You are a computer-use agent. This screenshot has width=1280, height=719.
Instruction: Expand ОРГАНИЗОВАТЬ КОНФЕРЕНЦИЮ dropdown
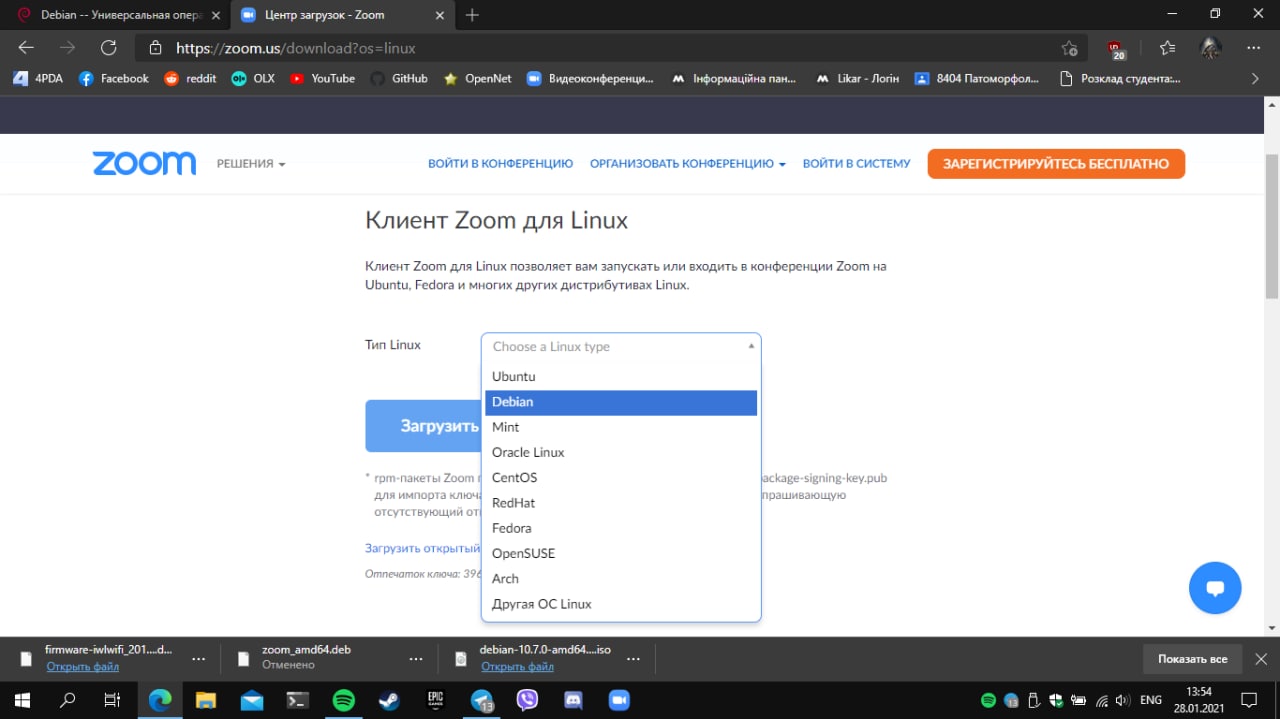pos(688,164)
